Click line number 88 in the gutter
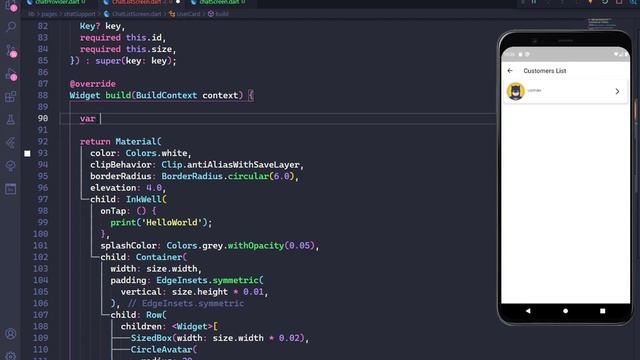This screenshot has height=360, width=640. [x=42, y=96]
